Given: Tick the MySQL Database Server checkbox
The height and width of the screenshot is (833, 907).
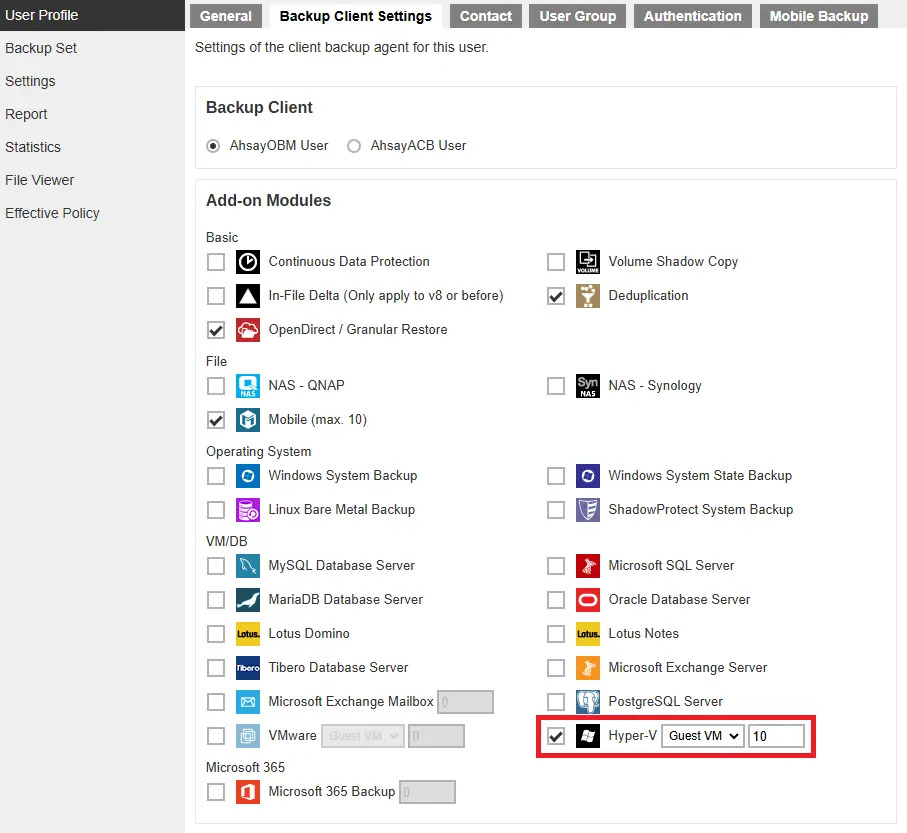Looking at the screenshot, I should coord(216,566).
